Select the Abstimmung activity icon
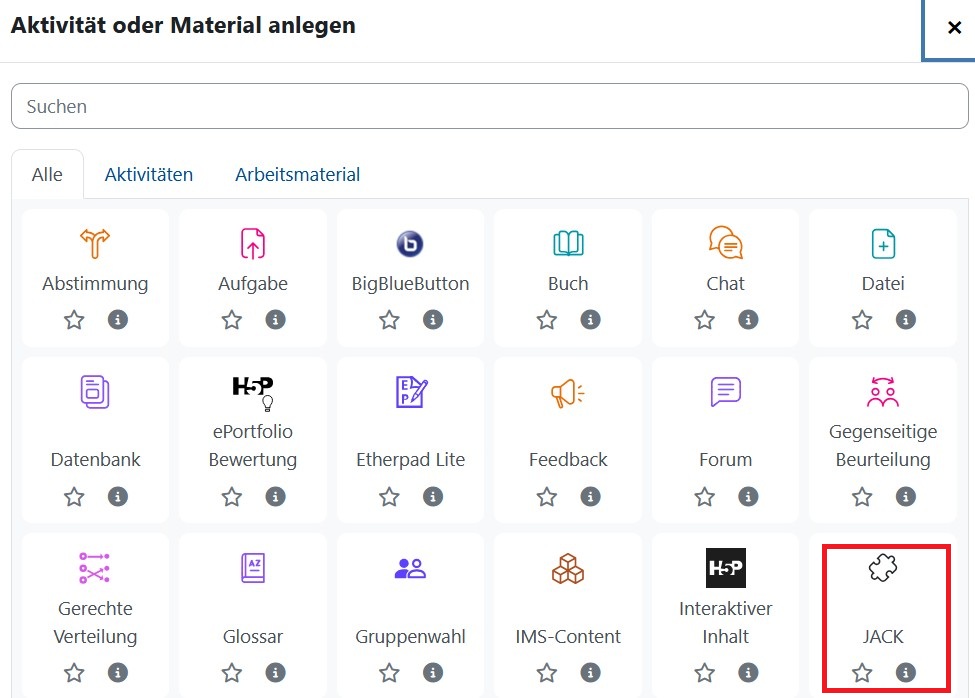The height and width of the screenshot is (698, 975). tap(95, 243)
